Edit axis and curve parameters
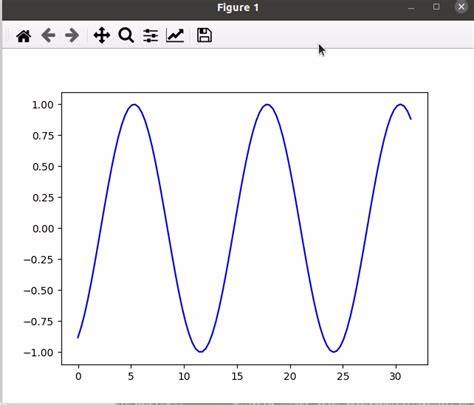This screenshot has height=405, width=474. click(175, 35)
